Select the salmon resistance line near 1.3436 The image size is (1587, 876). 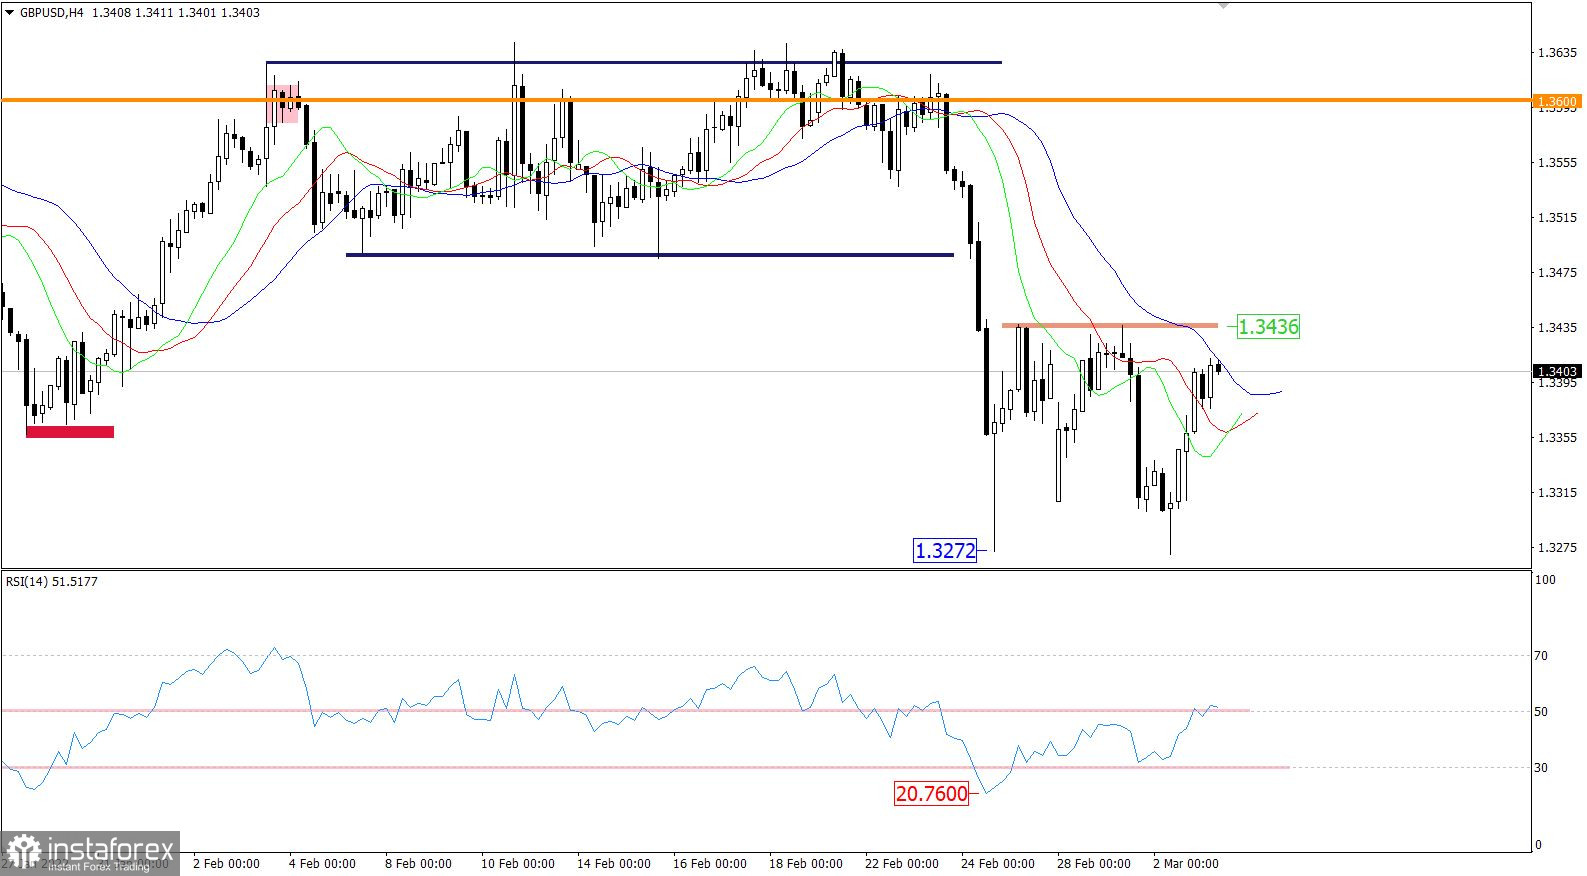point(1110,325)
